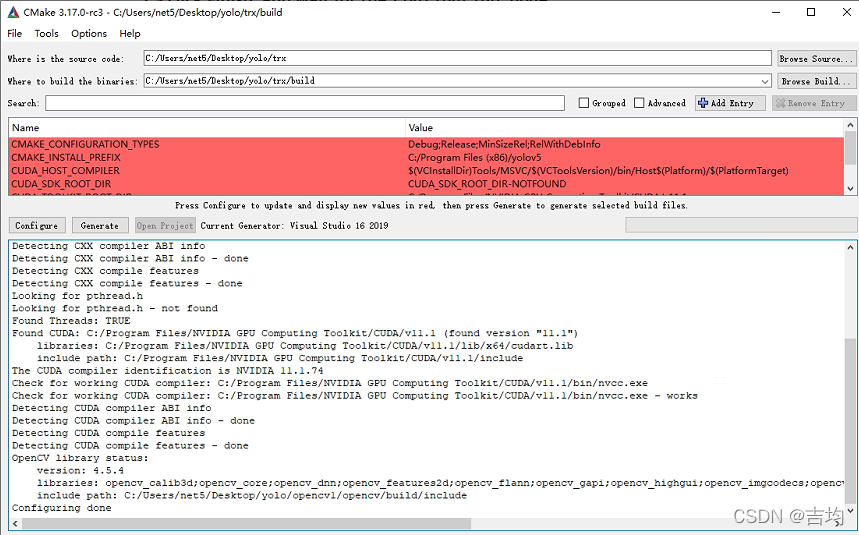This screenshot has height=535, width=859.
Task: Click the $(VCInstallDir)Tools/MSVC host compiler value
Action: pyautogui.click(x=598, y=170)
